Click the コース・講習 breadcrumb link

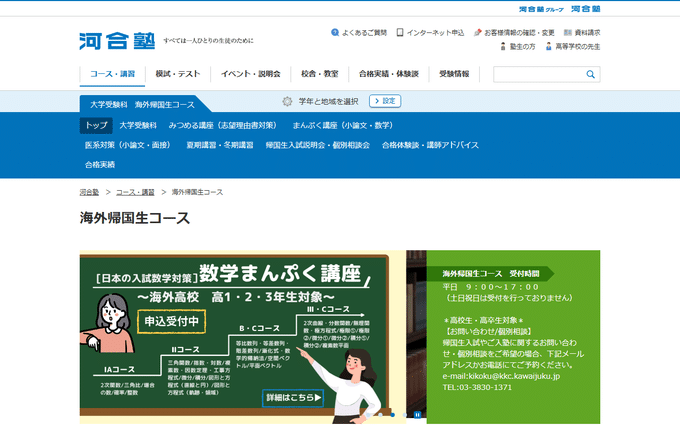tap(135, 192)
